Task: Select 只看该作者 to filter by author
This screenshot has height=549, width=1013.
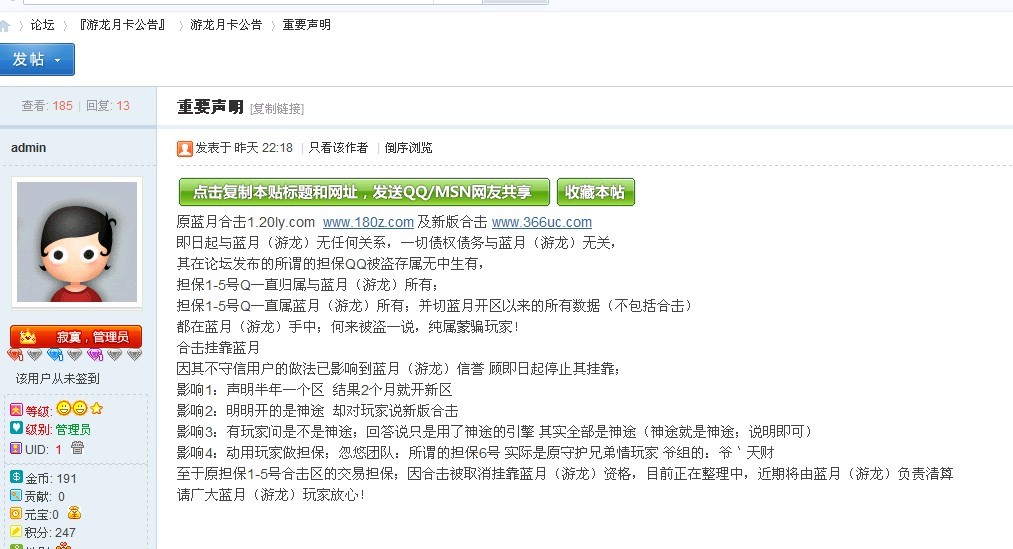Action: point(338,148)
